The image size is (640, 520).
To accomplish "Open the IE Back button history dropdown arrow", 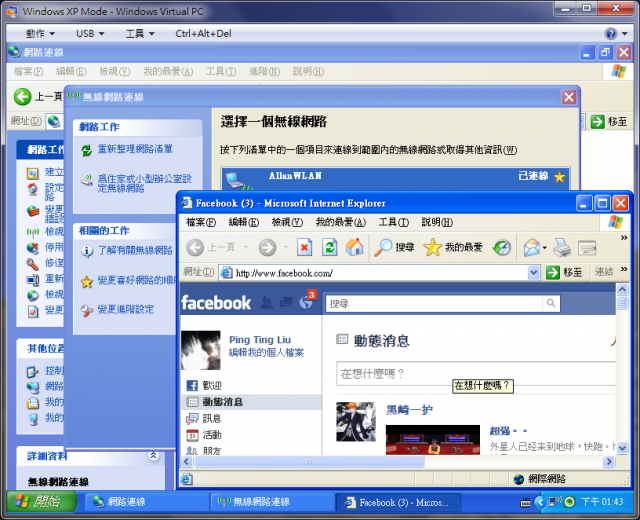I will pyautogui.click(x=246, y=247).
